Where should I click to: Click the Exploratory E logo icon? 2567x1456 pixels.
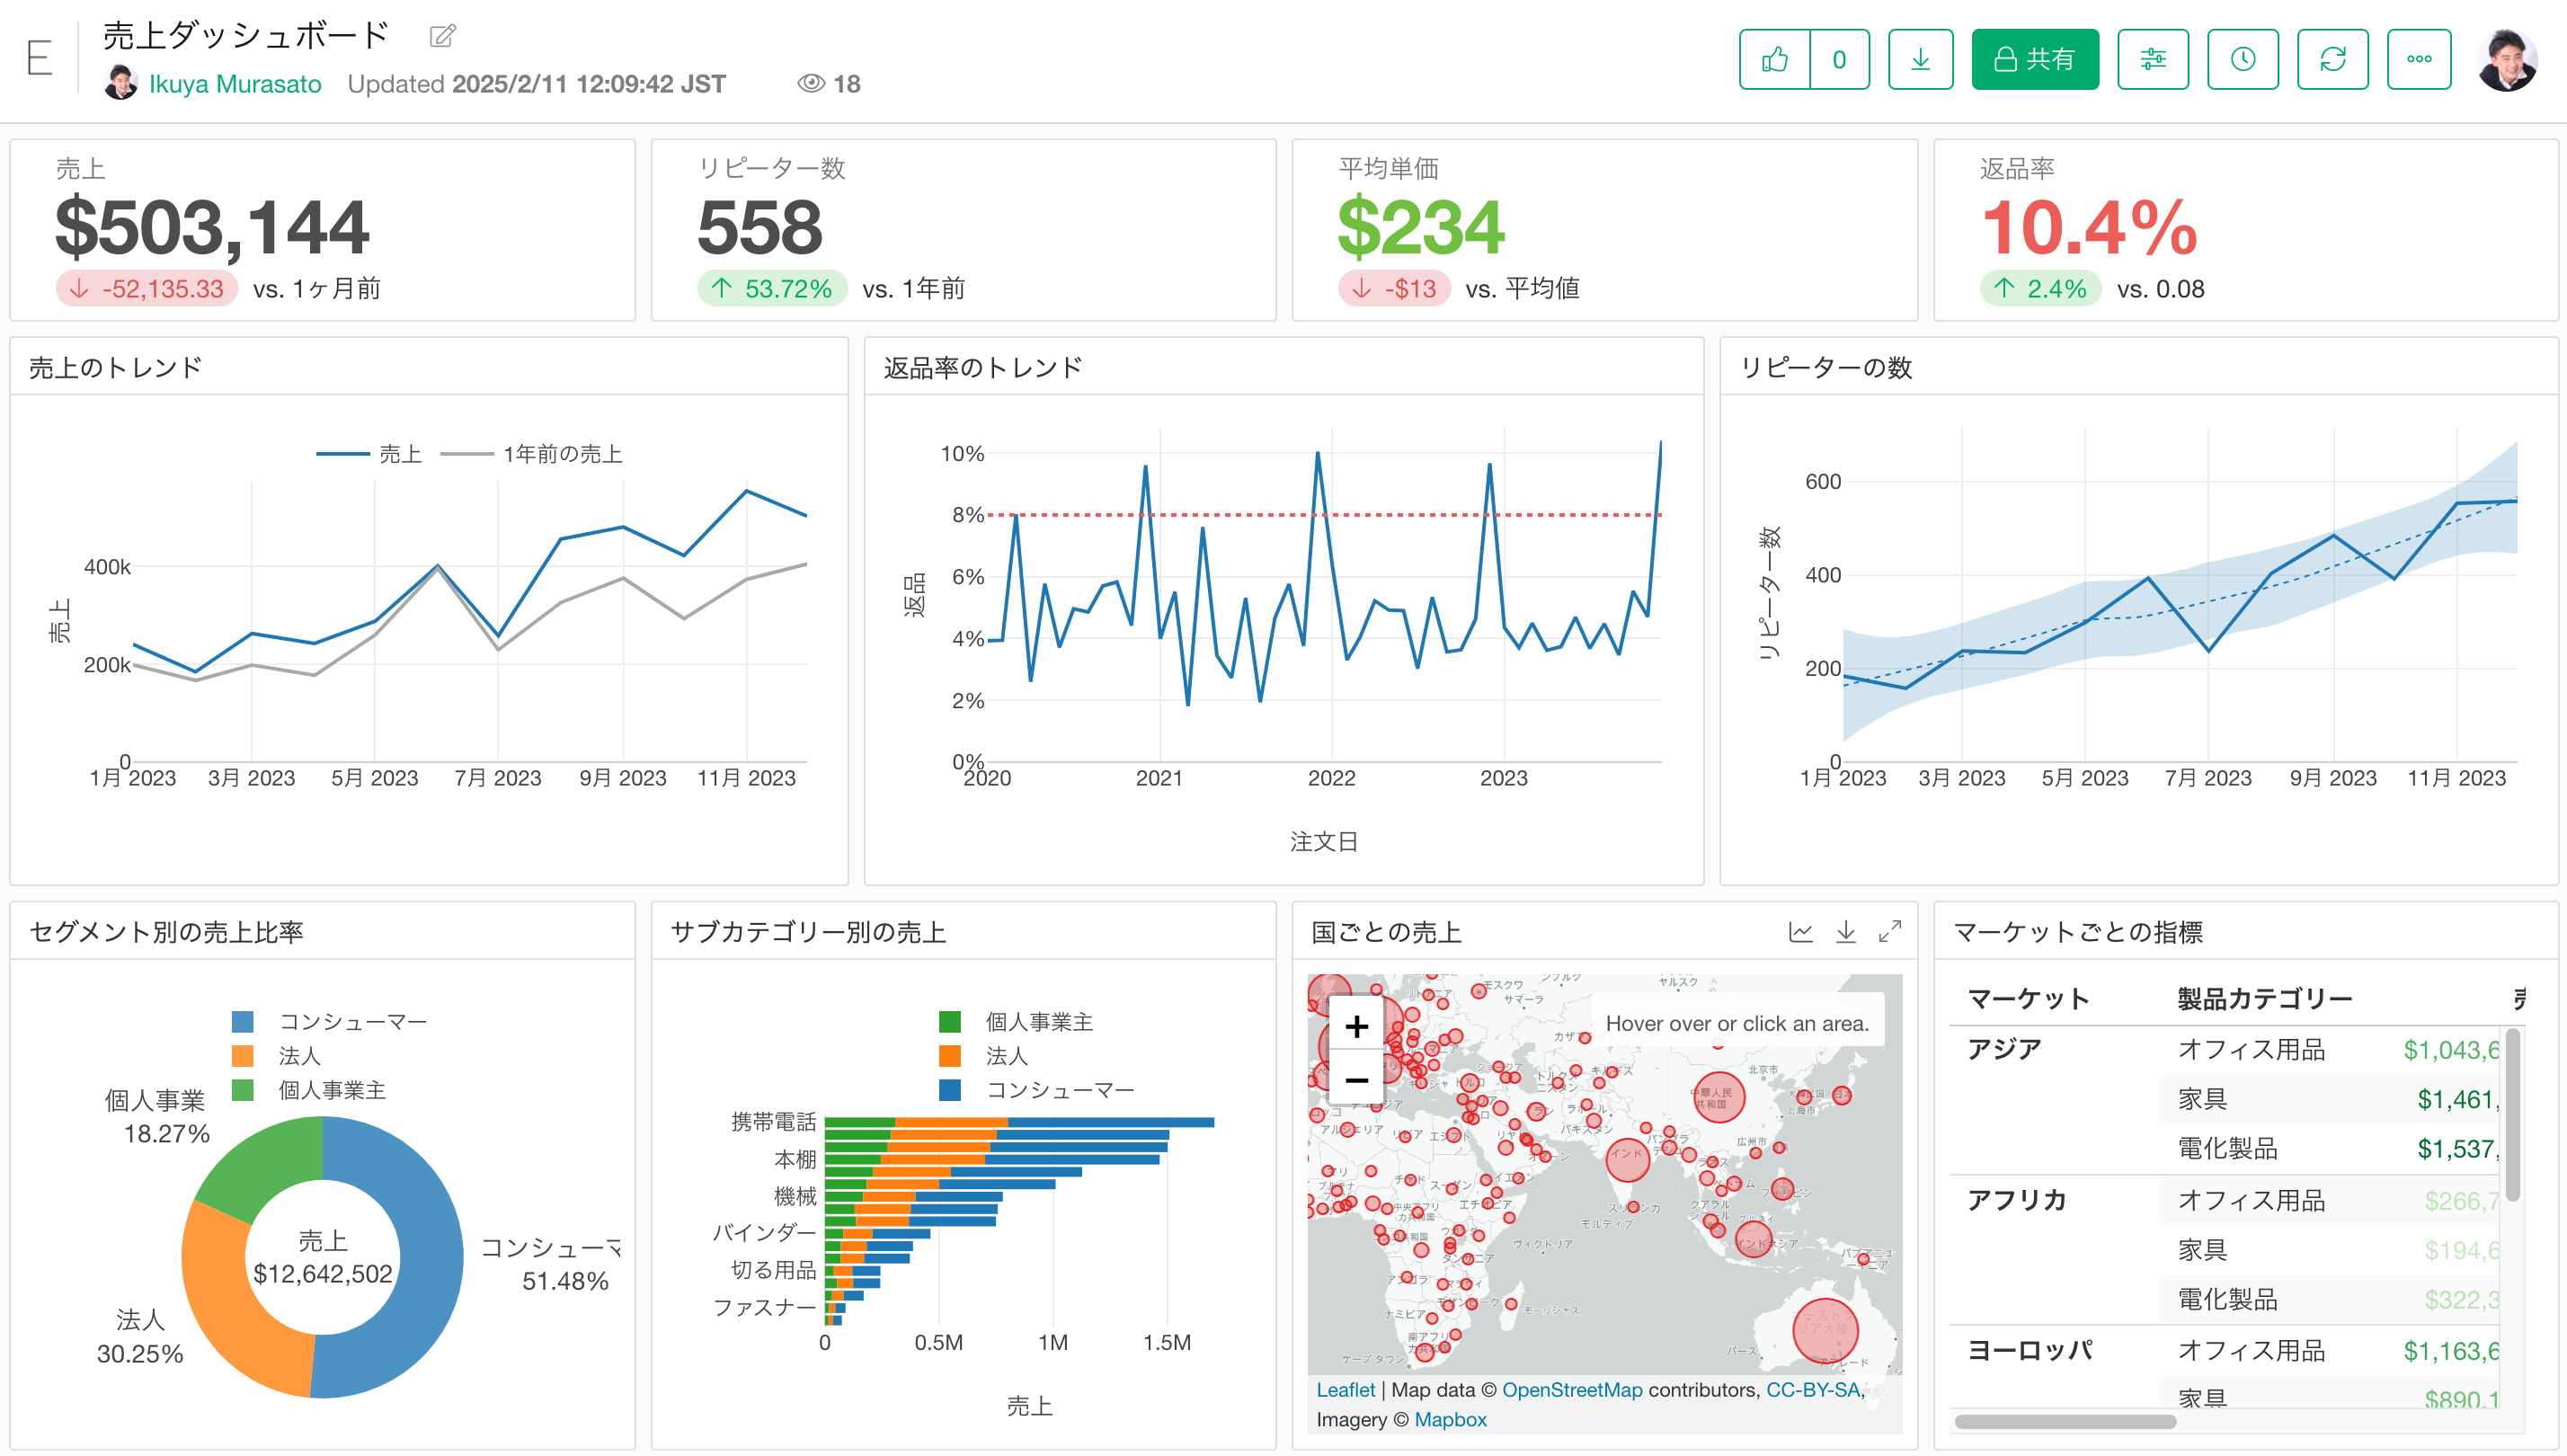(39, 59)
